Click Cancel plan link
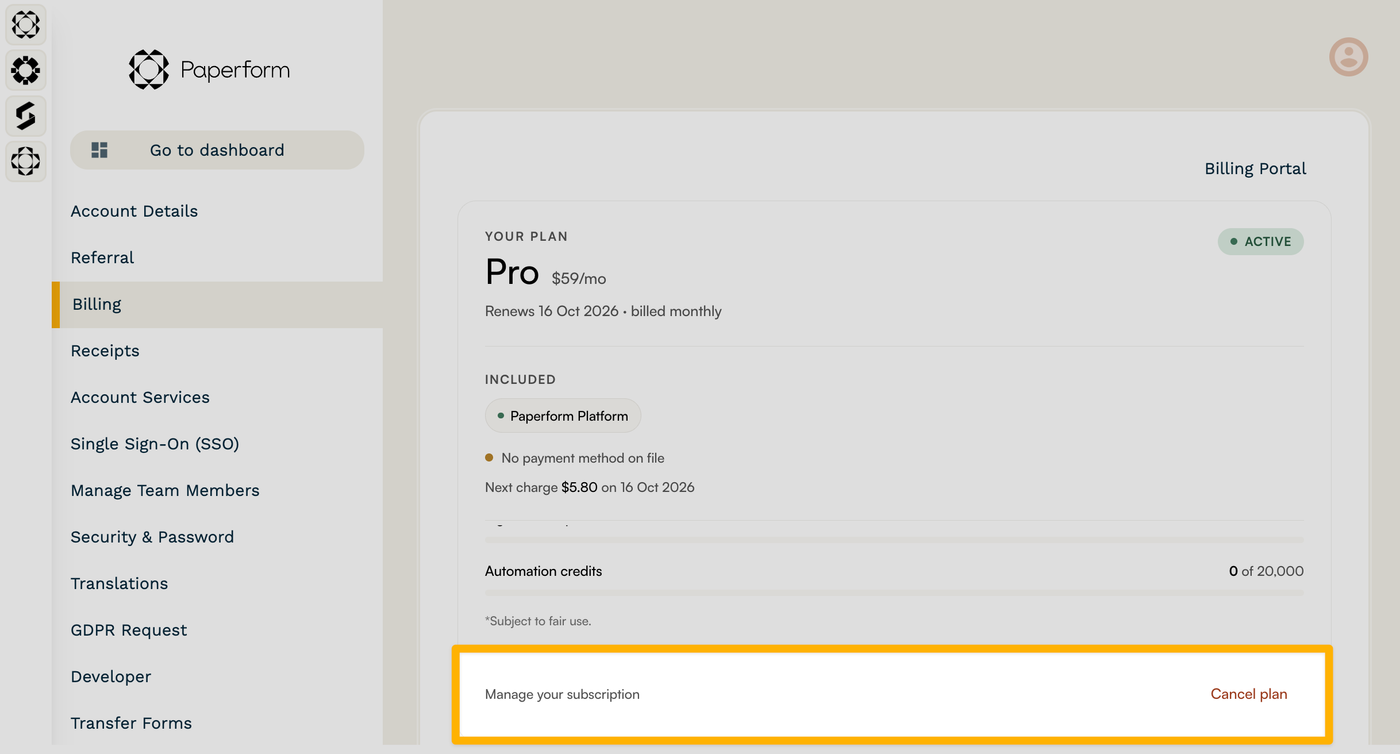Screen dimensions: 1400x754 (1249, 694)
